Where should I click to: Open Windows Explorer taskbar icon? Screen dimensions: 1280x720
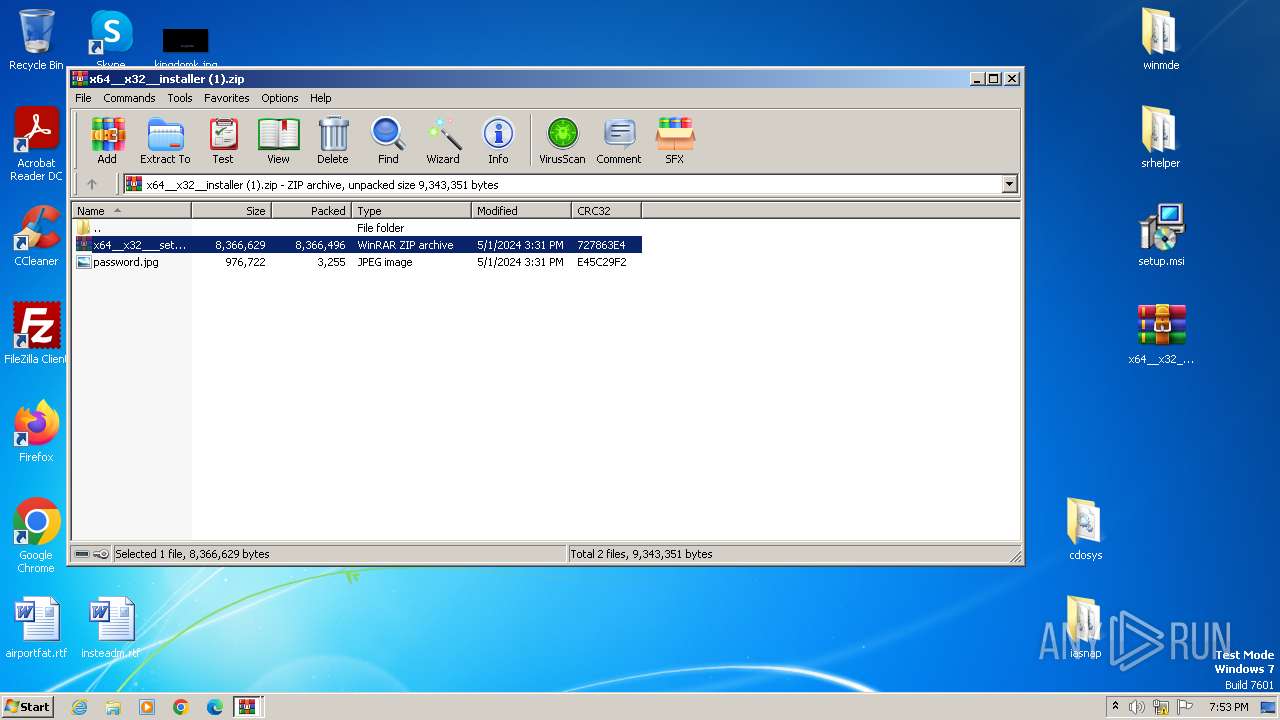click(x=113, y=707)
